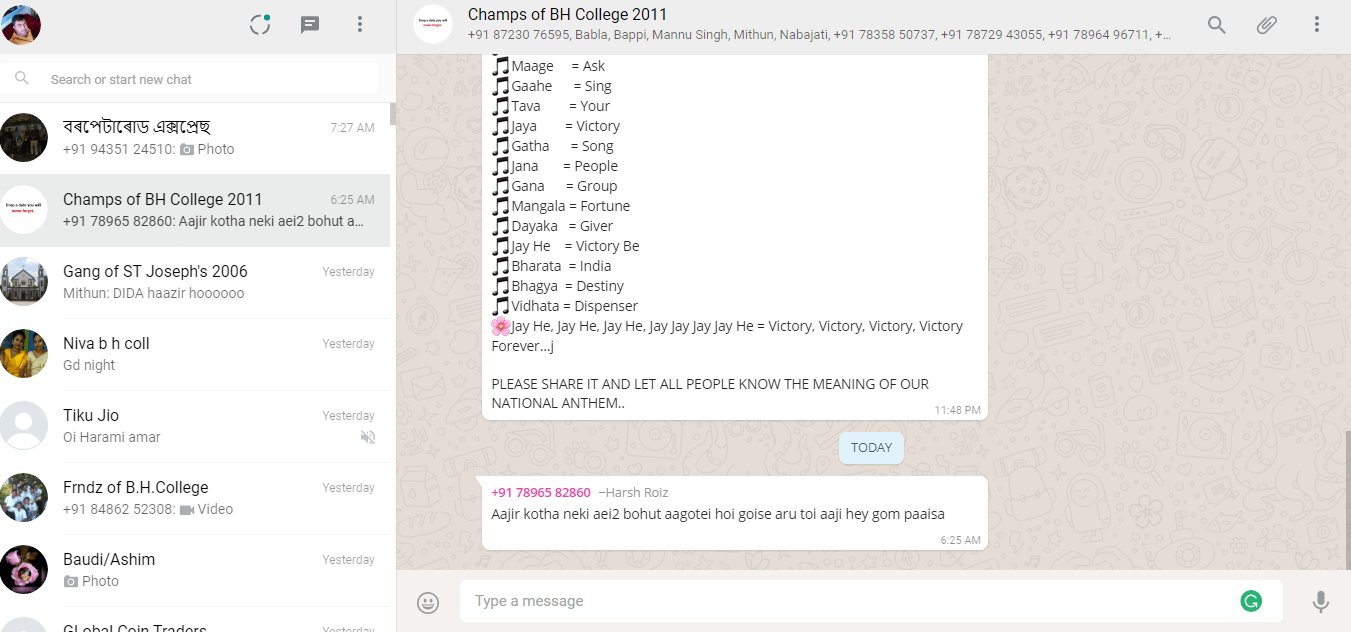Viewport: 1351px width, 632px height.
Task: Click the search magnifier icon in sidebar
Action: click(22, 79)
